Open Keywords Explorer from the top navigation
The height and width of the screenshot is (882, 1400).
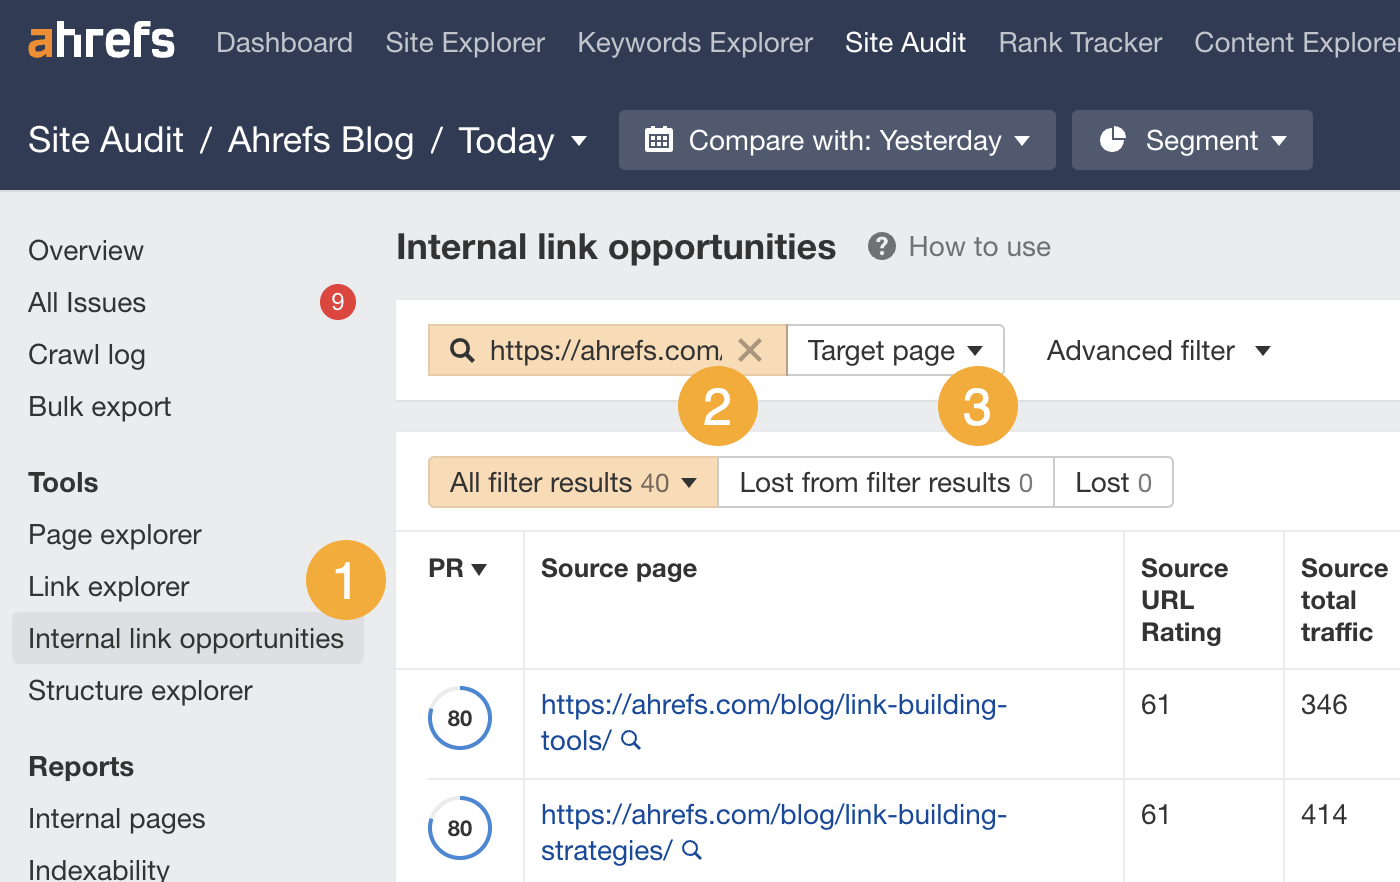[694, 42]
